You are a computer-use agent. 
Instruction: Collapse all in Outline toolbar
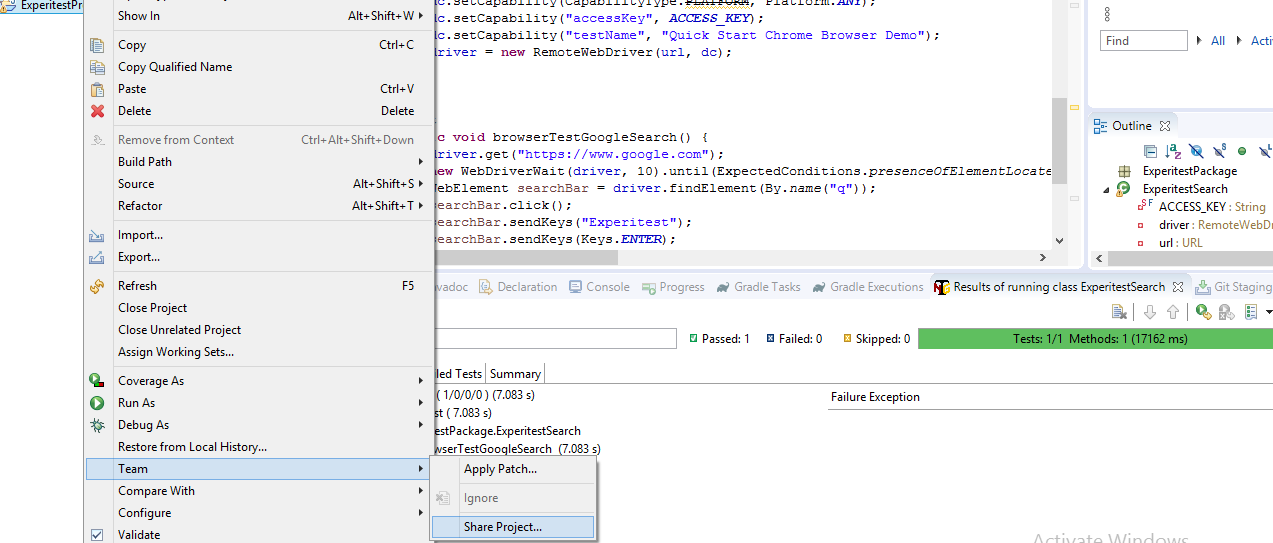[x=1150, y=151]
